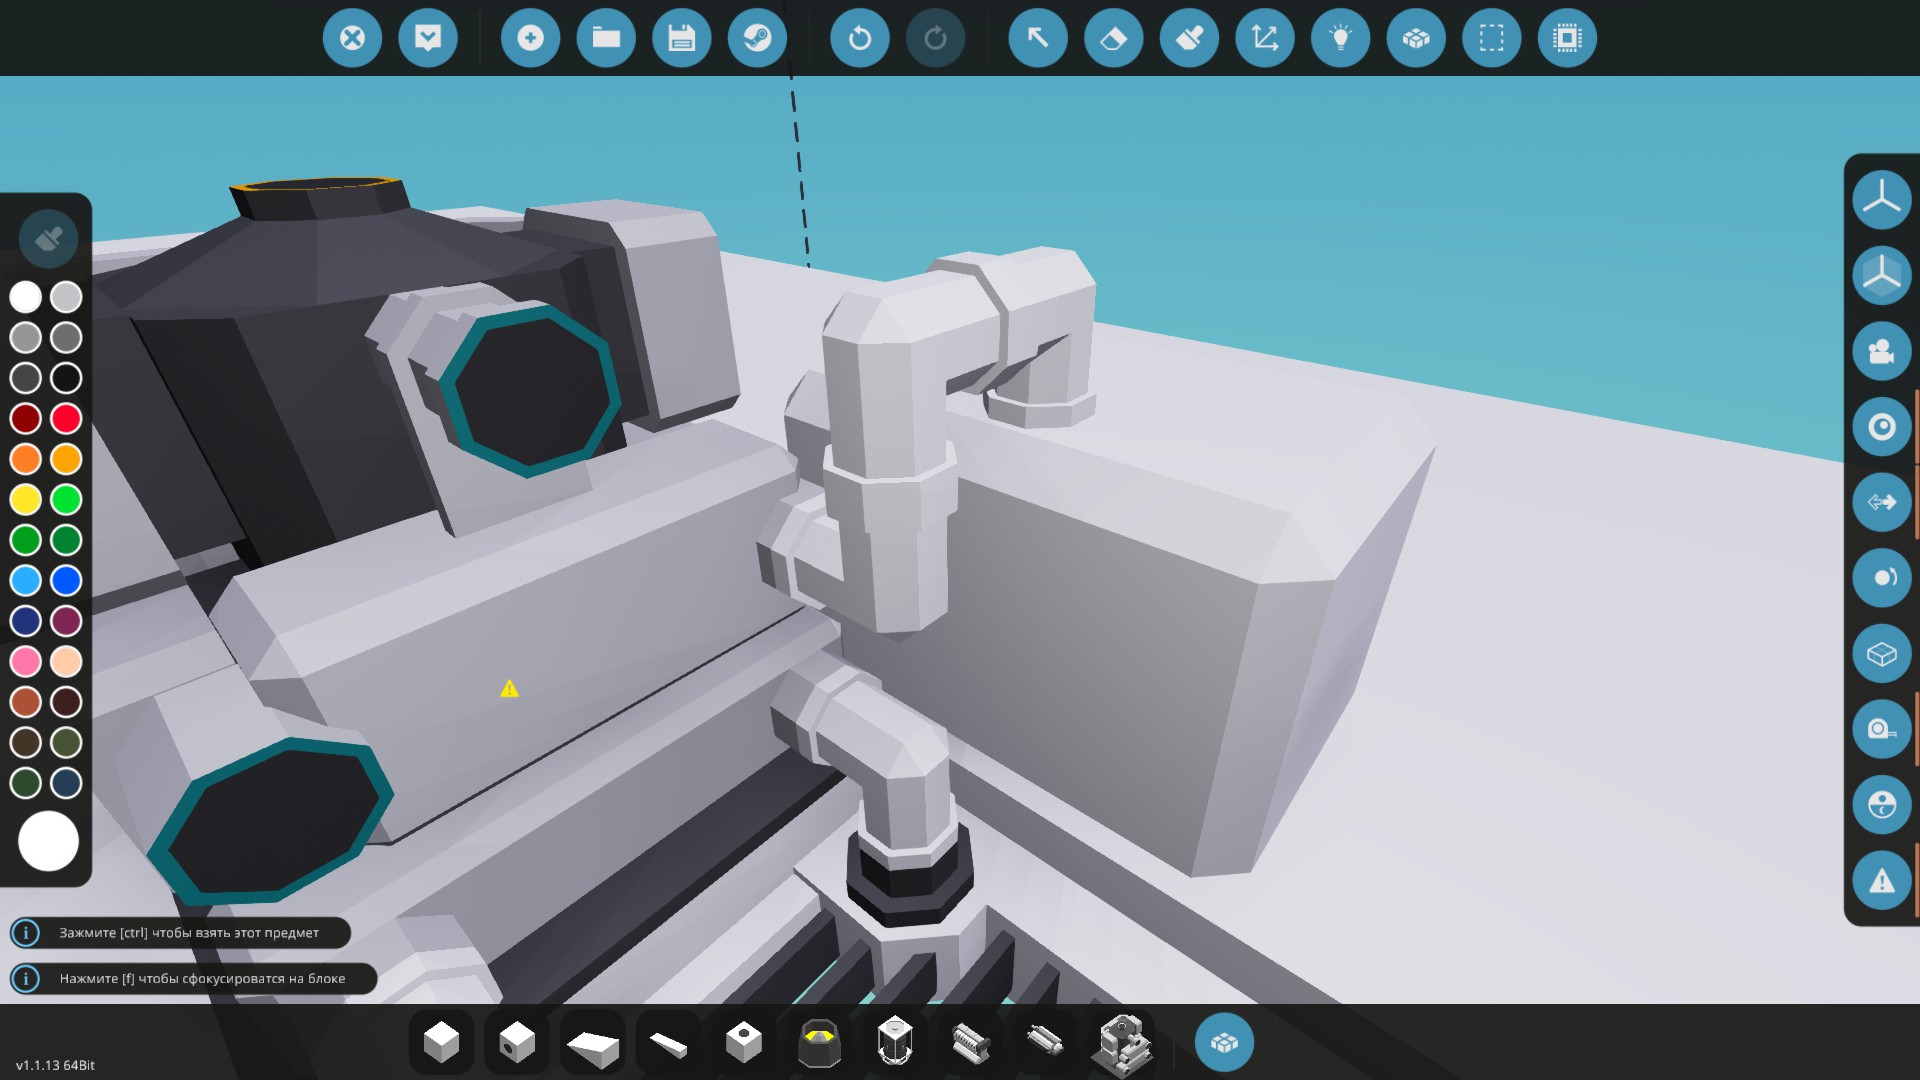
Task: Toggle the camera view sidebar button
Action: tap(1881, 351)
